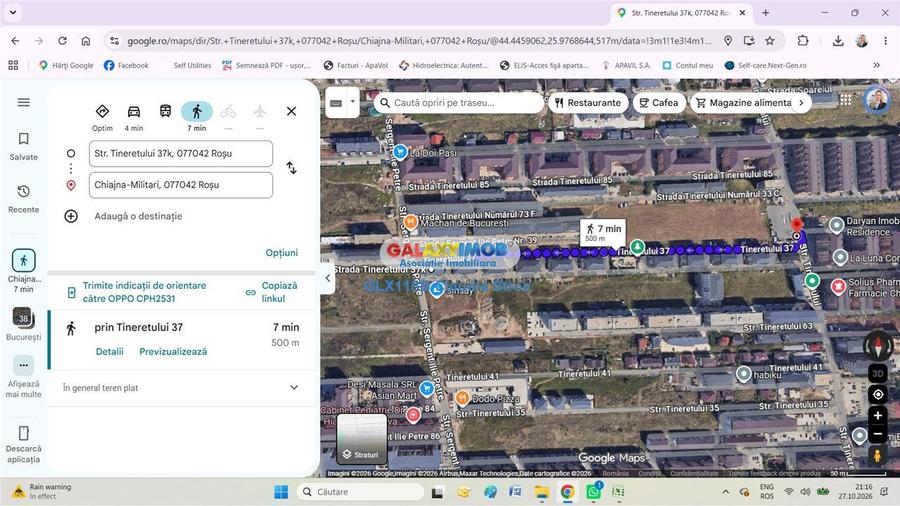Image resolution: width=900 pixels, height=506 pixels.
Task: Show my location on the map
Action: (x=878, y=394)
